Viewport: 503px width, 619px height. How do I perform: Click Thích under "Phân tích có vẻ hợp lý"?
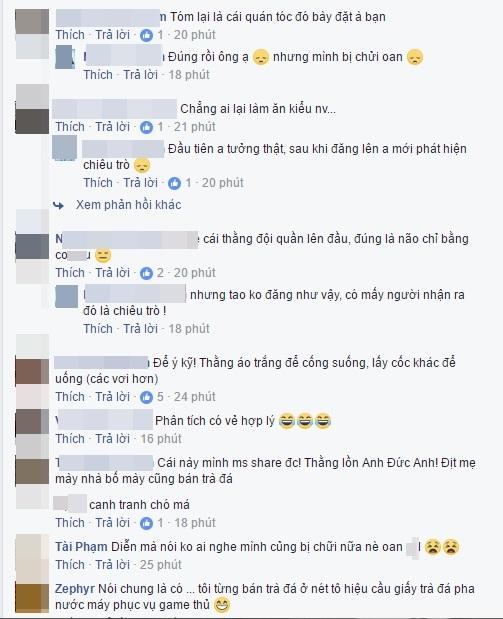tap(70, 439)
